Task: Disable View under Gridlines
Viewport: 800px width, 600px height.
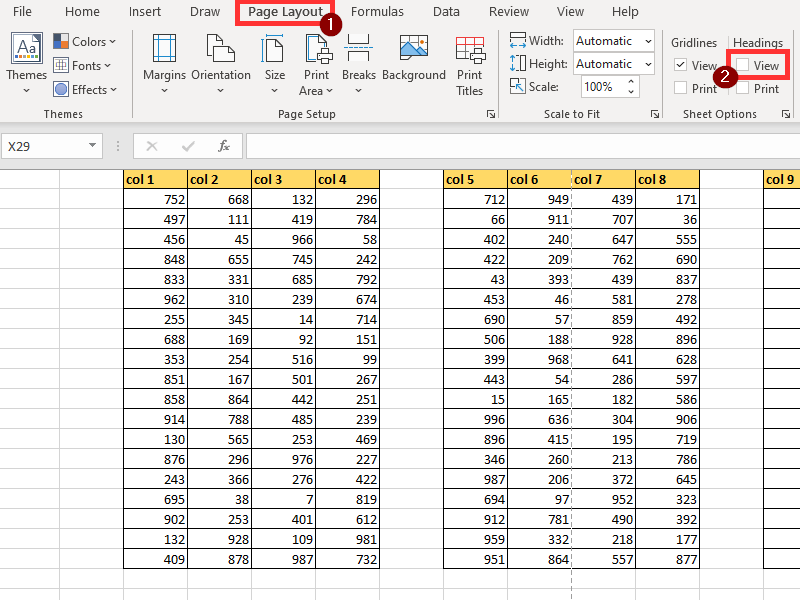Action: (x=680, y=64)
